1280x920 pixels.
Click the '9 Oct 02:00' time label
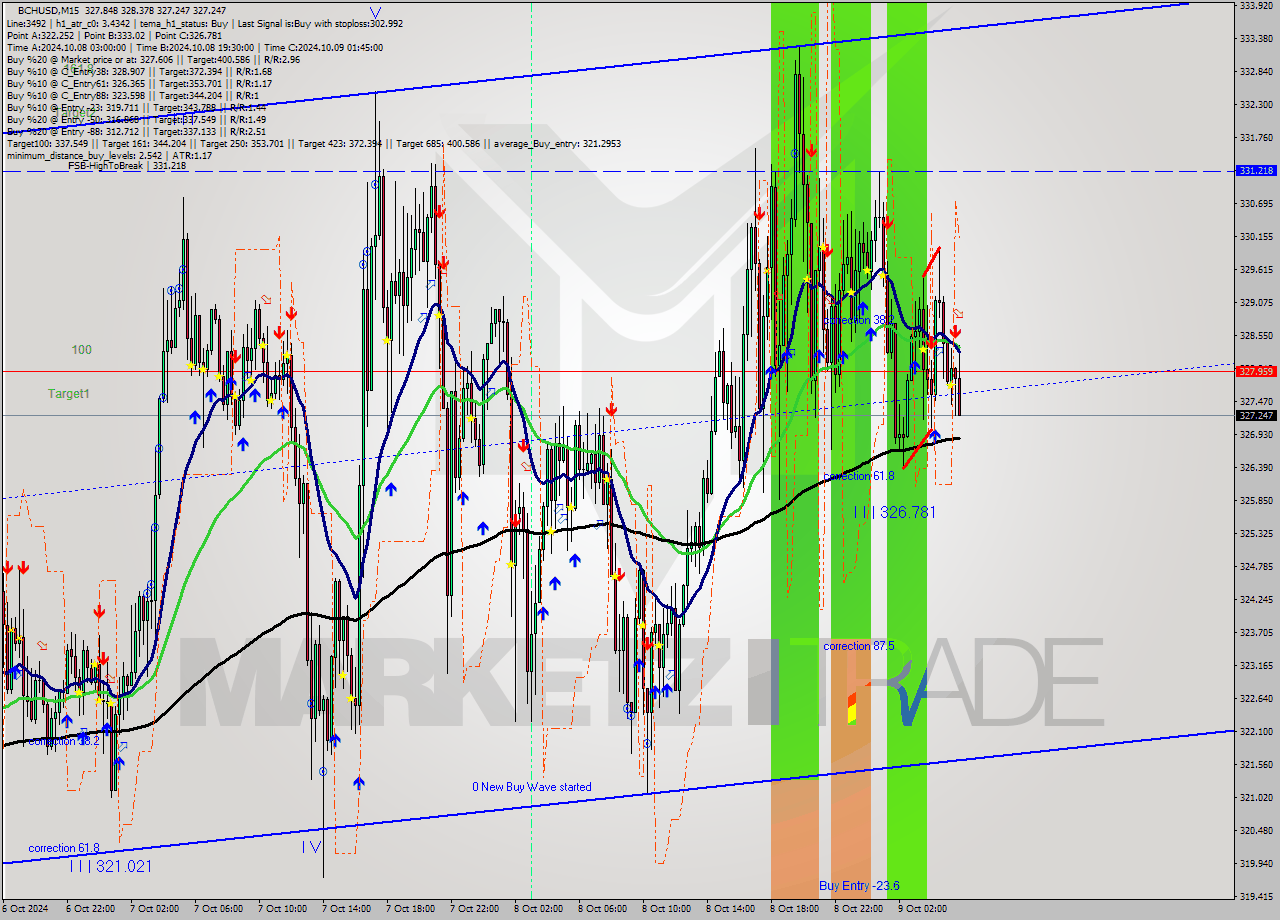coord(923,909)
